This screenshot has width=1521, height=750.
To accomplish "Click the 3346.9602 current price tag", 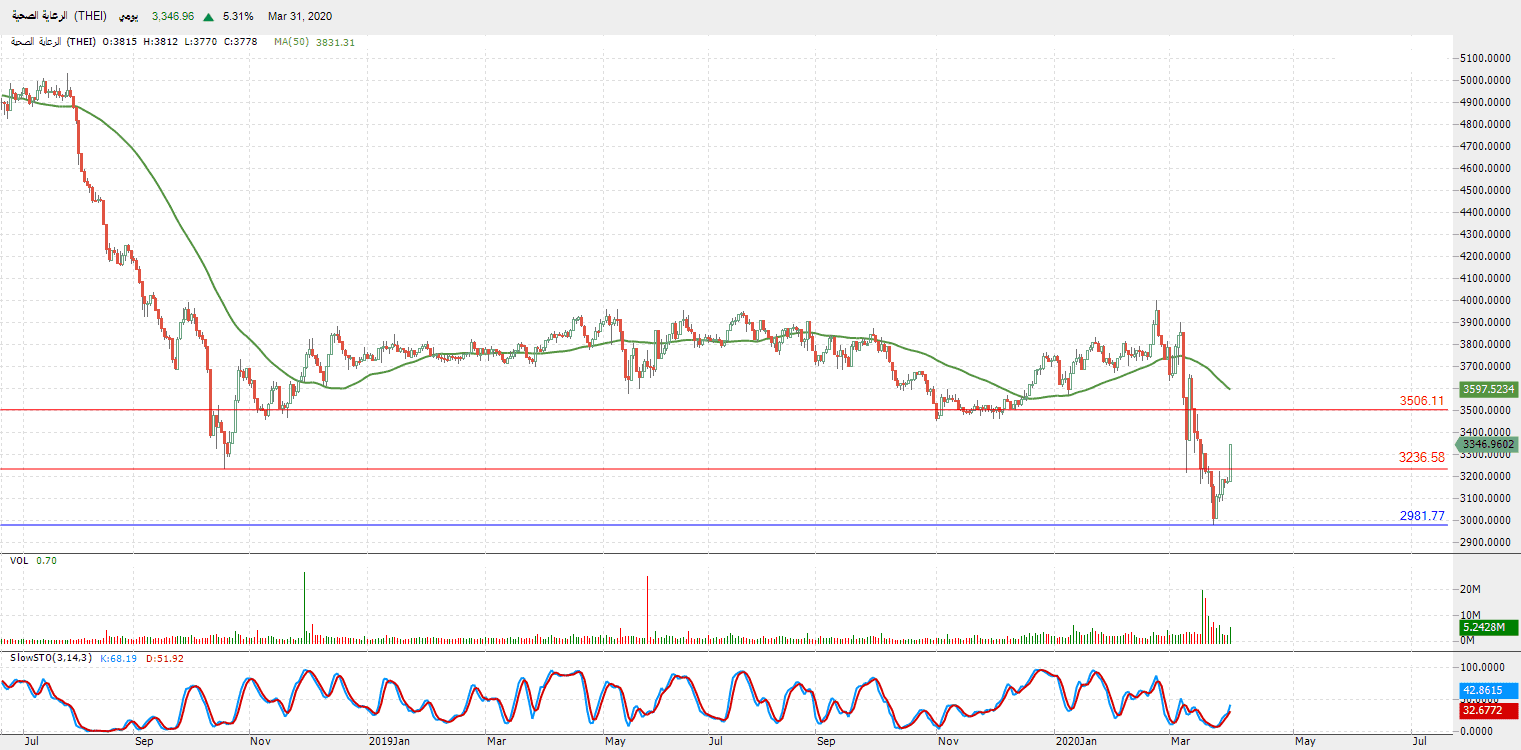I will 1487,444.
